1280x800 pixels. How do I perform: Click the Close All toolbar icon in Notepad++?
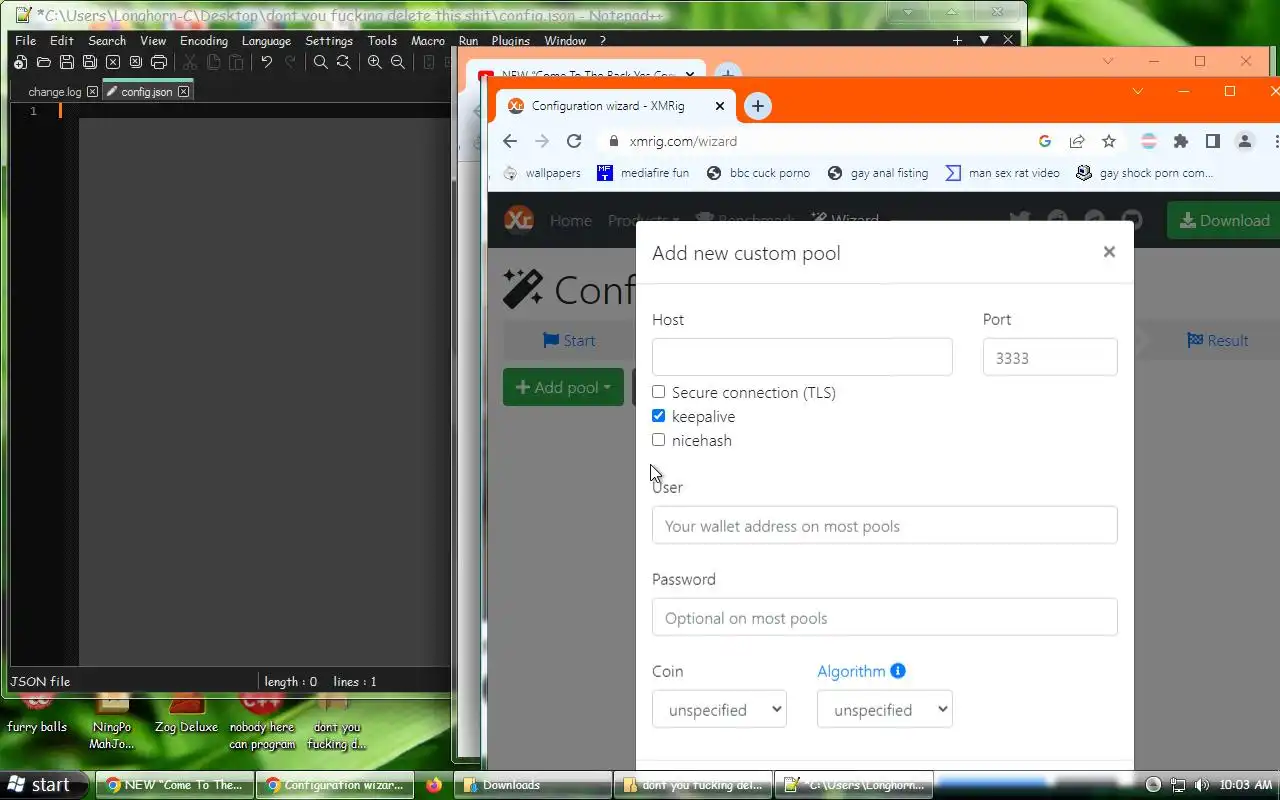click(135, 62)
